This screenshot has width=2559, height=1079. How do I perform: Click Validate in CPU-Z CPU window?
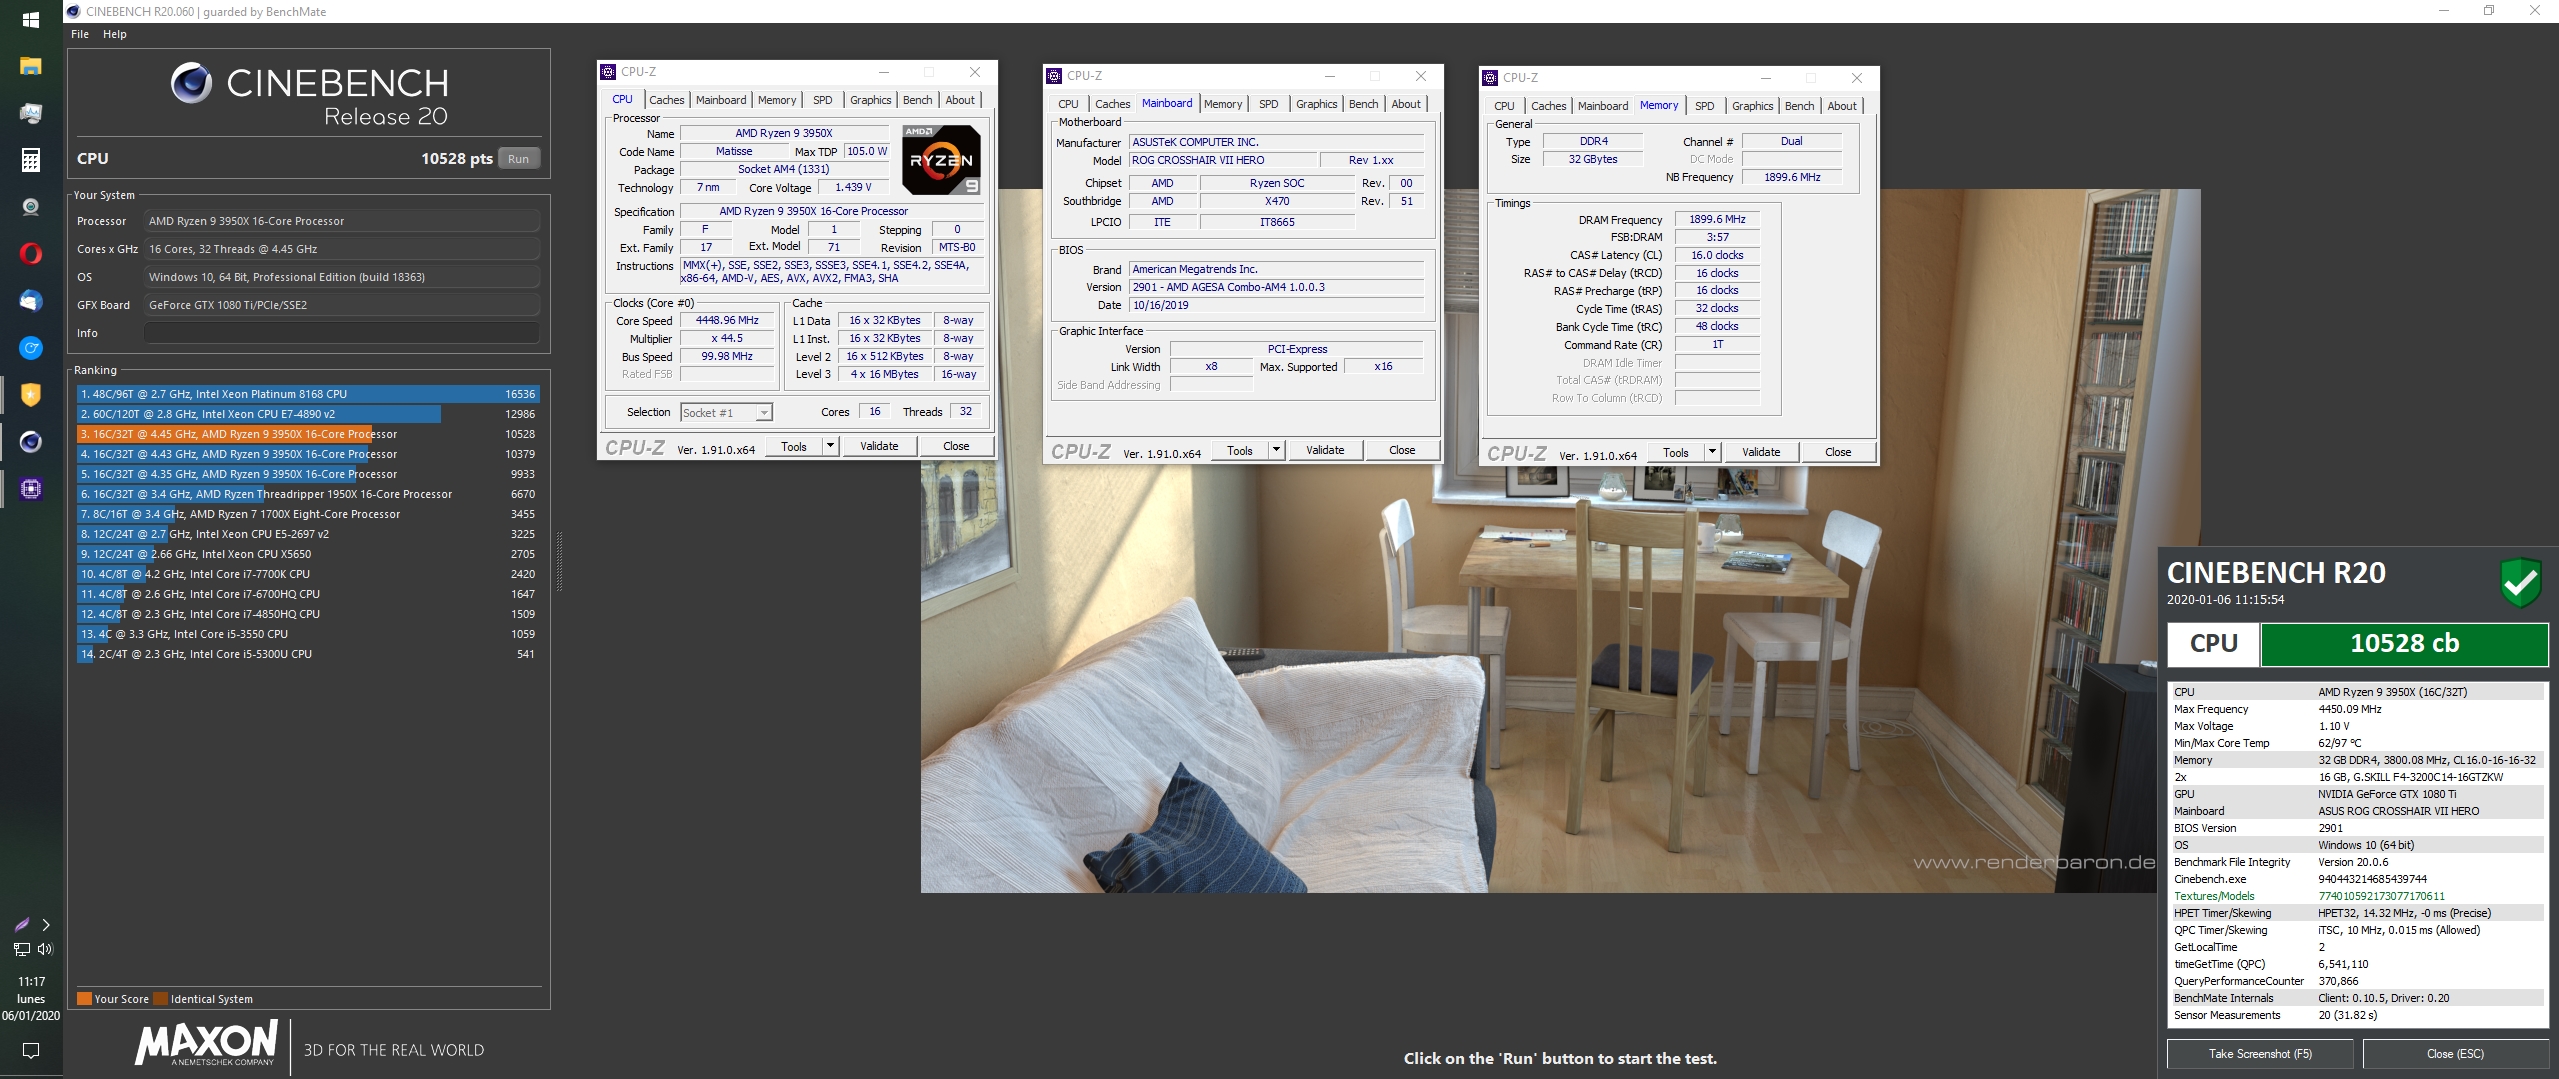click(879, 446)
